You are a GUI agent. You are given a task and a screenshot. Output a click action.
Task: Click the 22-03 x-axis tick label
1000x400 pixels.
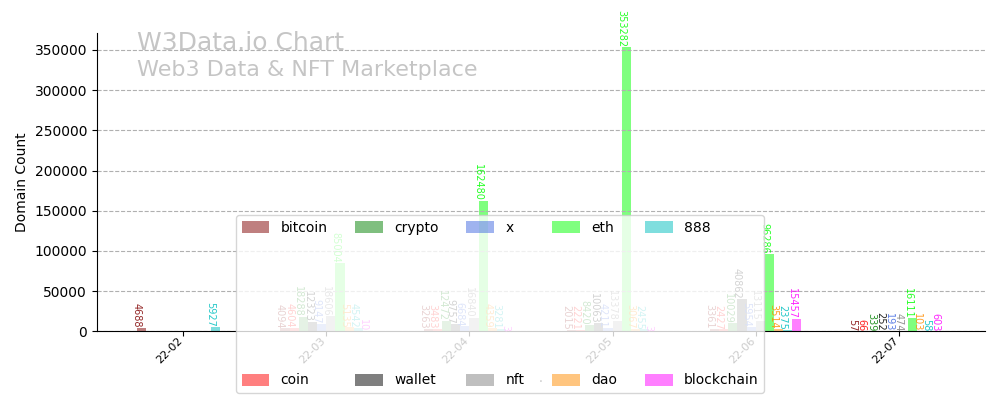(313, 351)
